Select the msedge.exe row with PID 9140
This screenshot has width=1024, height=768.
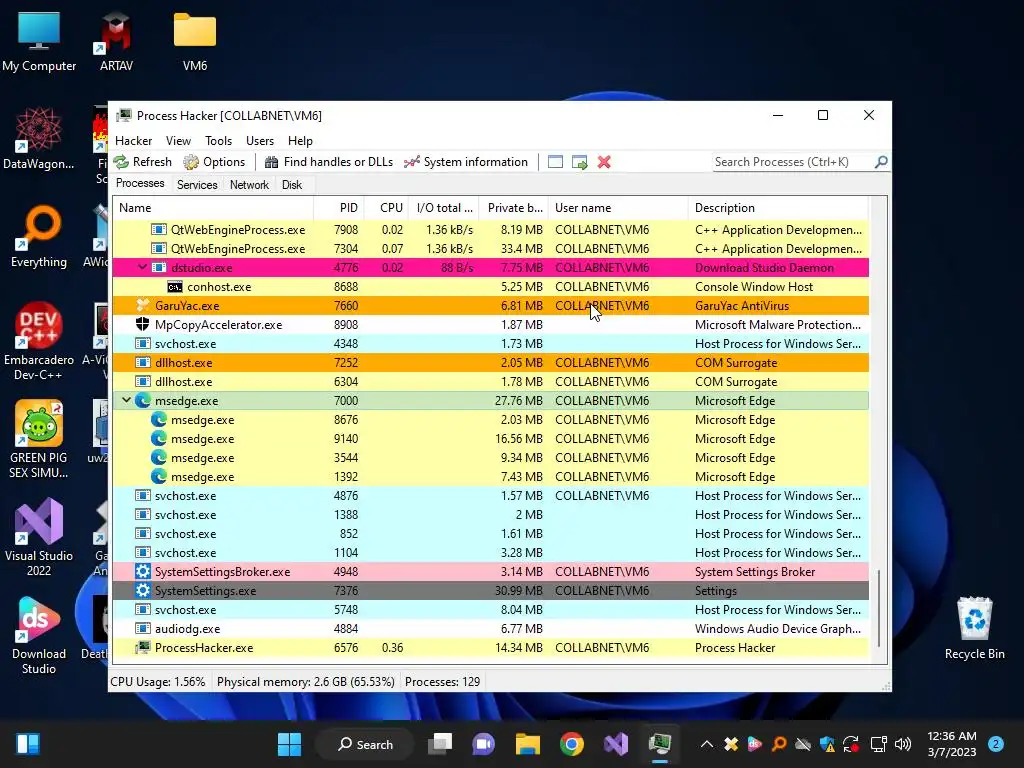pos(490,439)
